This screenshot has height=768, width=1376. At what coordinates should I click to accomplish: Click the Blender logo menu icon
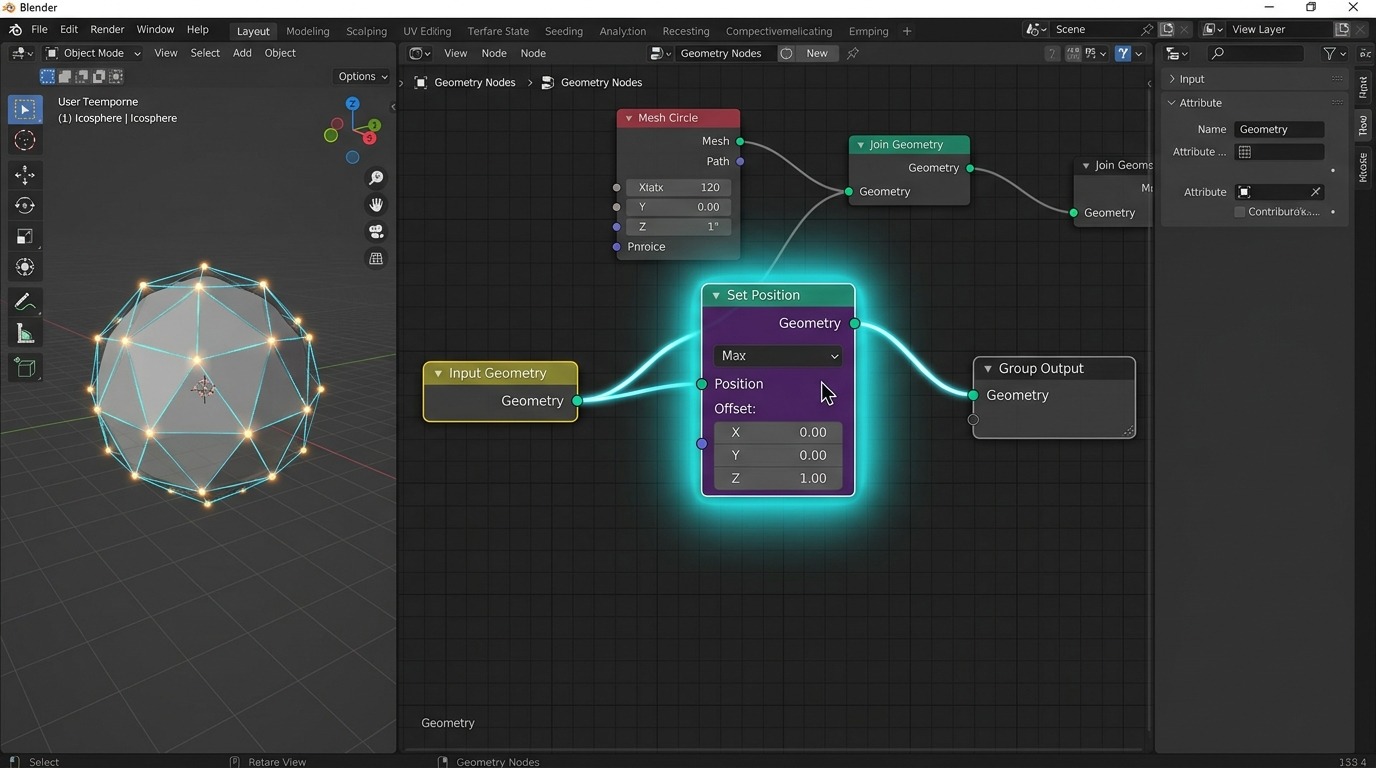click(15, 30)
